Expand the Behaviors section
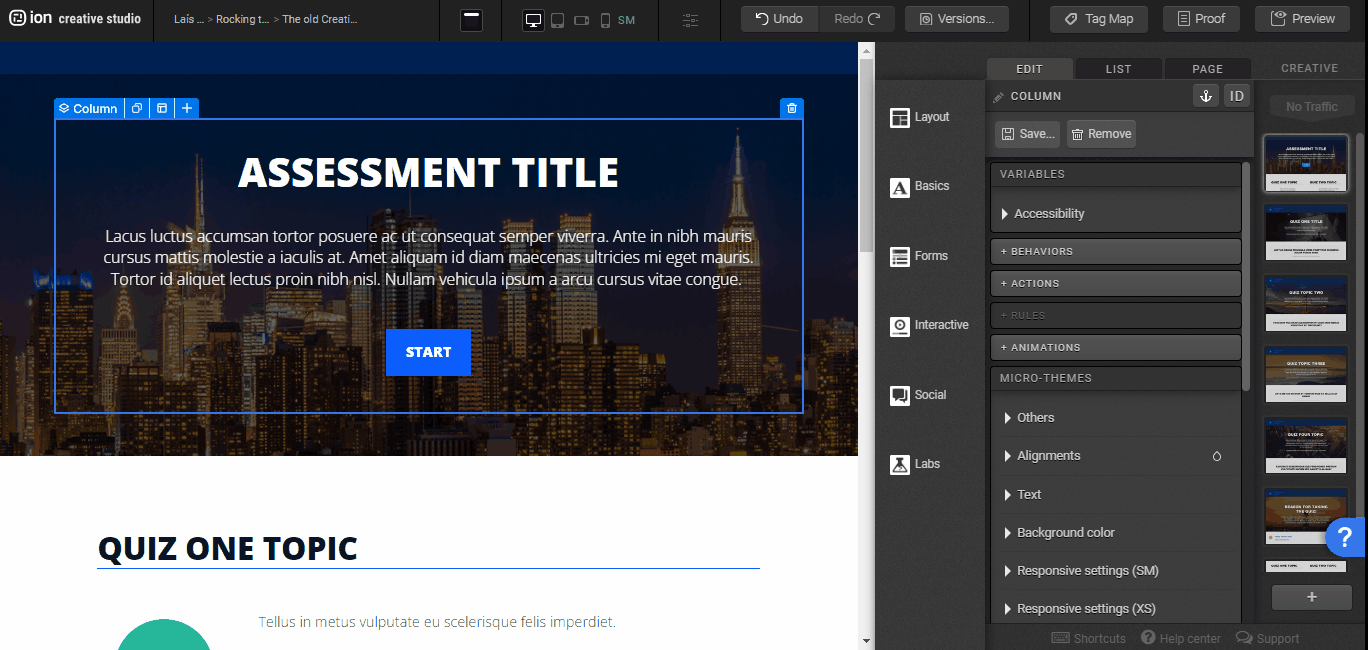 pos(1115,251)
